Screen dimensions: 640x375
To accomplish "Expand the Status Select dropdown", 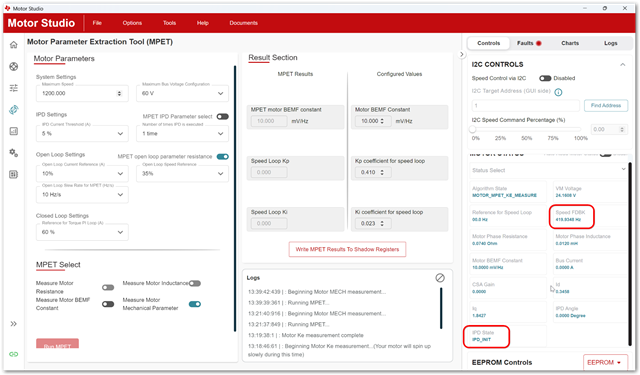I will coord(548,170).
